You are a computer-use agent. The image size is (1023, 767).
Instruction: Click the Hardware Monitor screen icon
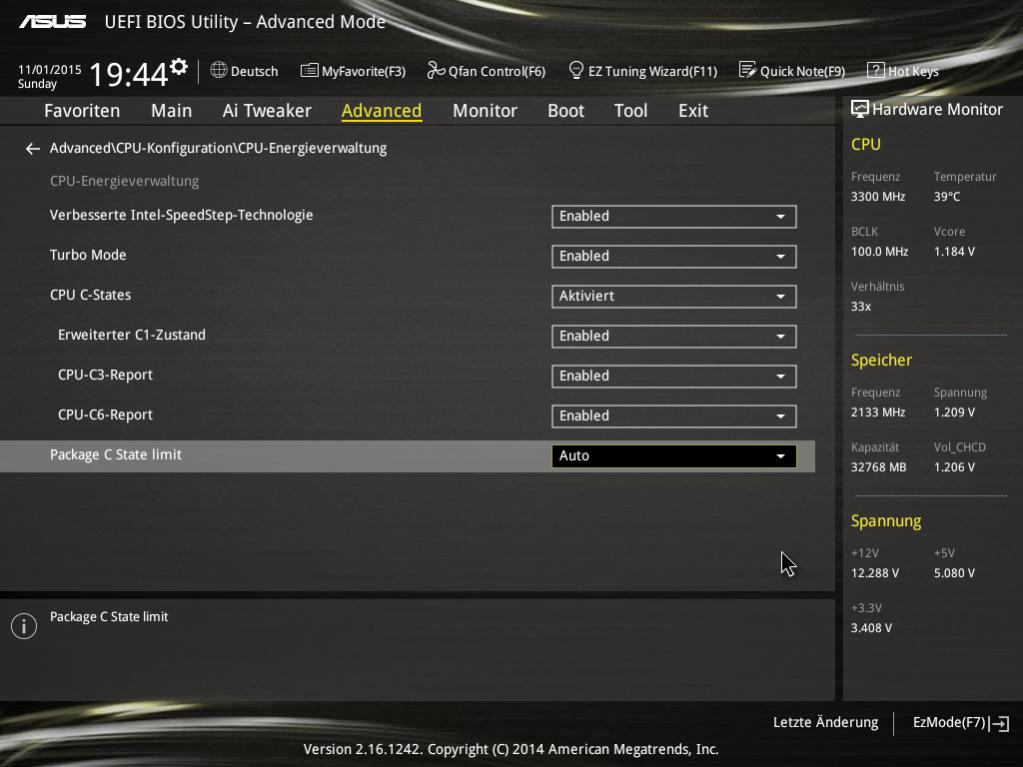click(860, 109)
